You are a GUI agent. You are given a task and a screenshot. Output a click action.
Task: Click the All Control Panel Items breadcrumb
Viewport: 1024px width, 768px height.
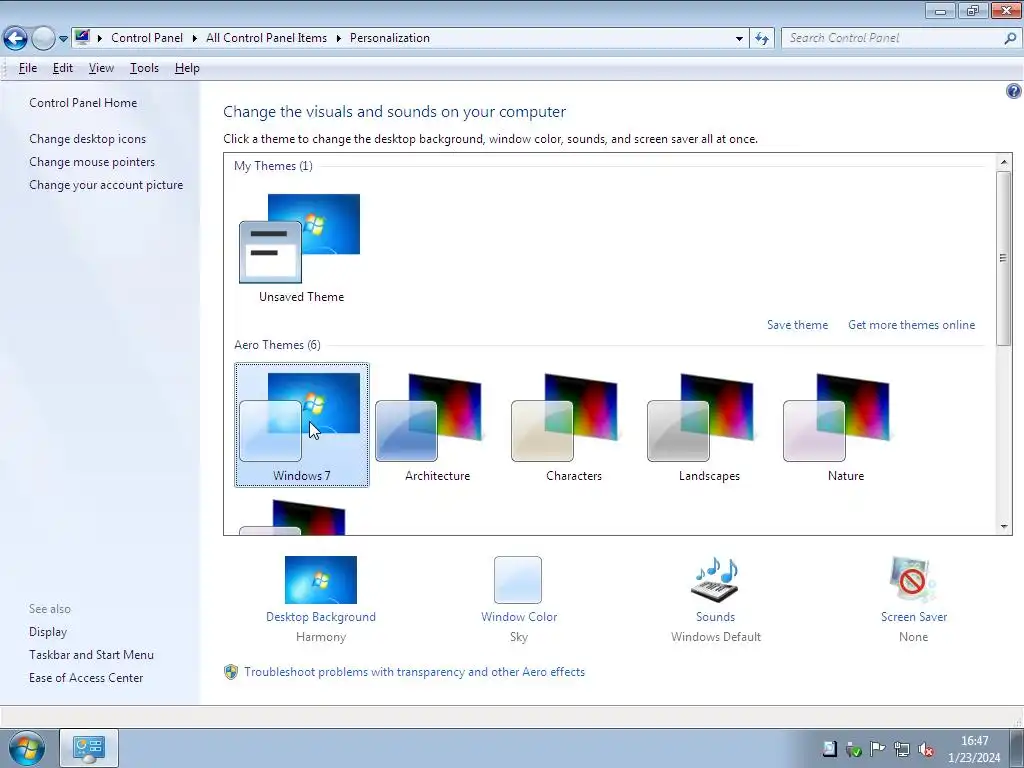tap(266, 38)
